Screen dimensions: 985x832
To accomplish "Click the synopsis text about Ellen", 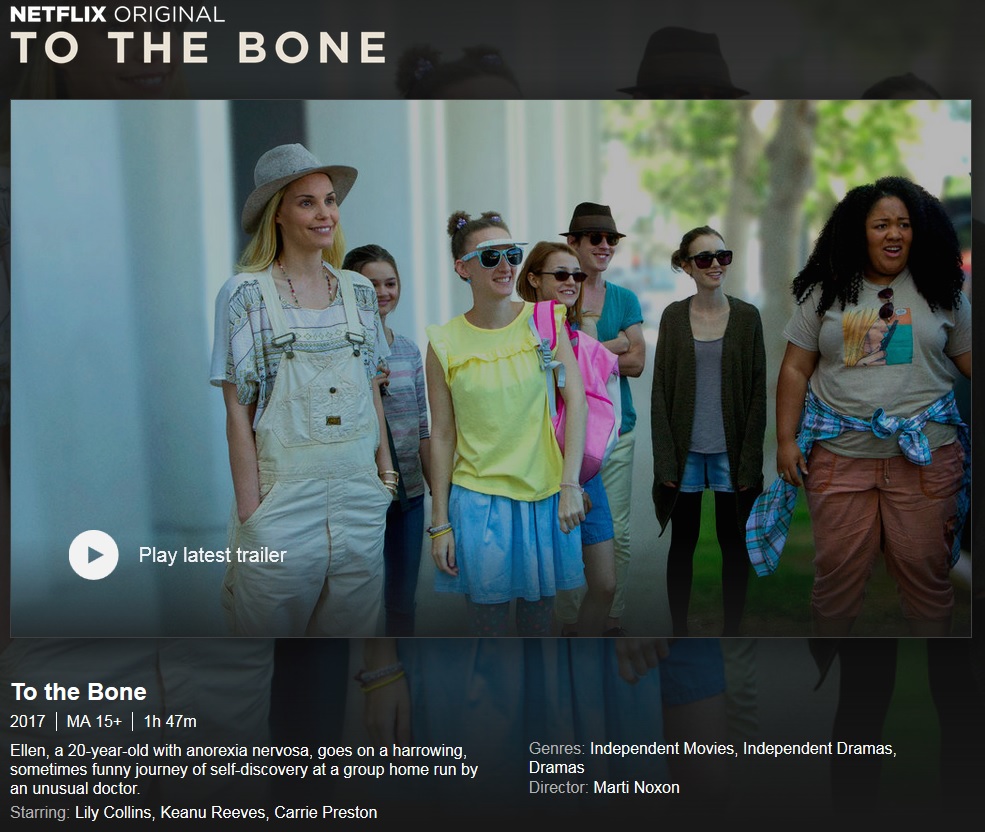I will click(244, 769).
